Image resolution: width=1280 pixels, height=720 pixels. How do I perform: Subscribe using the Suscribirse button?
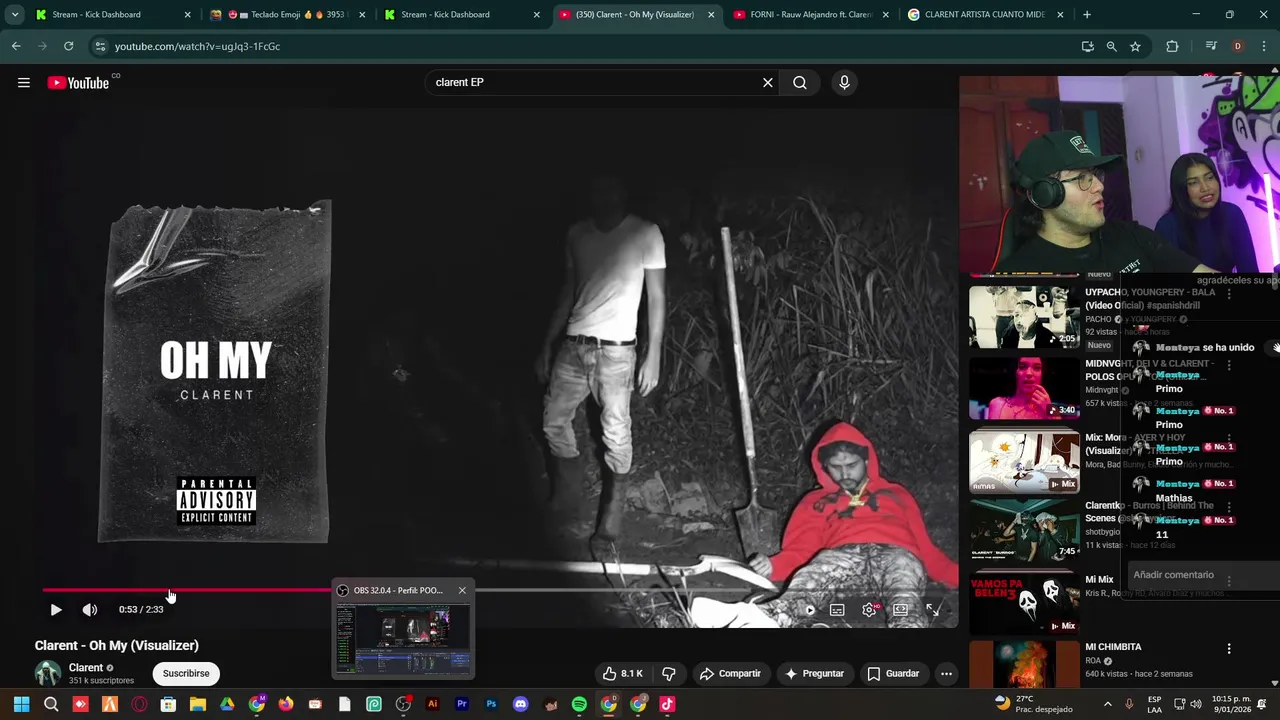(x=186, y=673)
